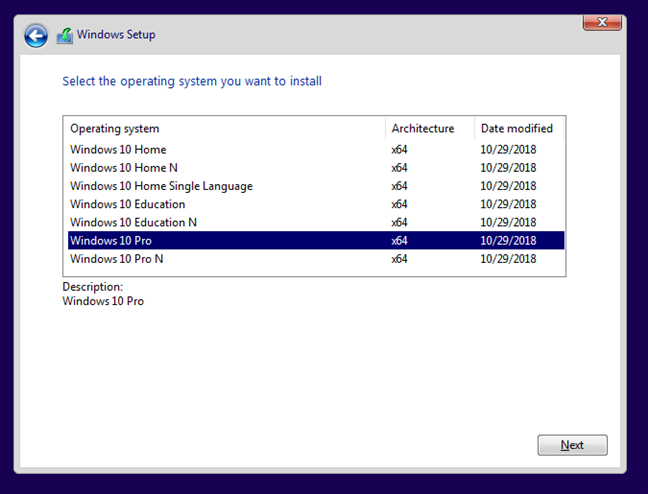Click x64 in the Windows 10 Home row
The width and height of the screenshot is (648, 494).
pos(399,149)
